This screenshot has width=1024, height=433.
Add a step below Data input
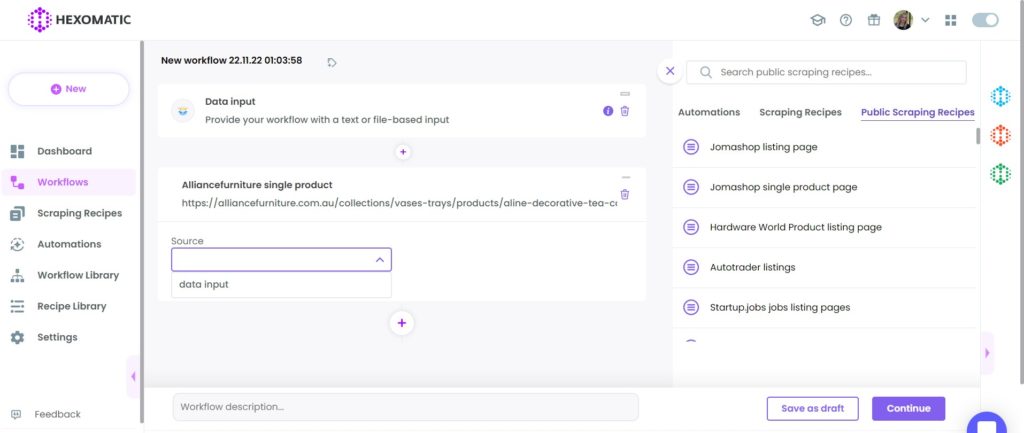pyautogui.click(x=403, y=153)
